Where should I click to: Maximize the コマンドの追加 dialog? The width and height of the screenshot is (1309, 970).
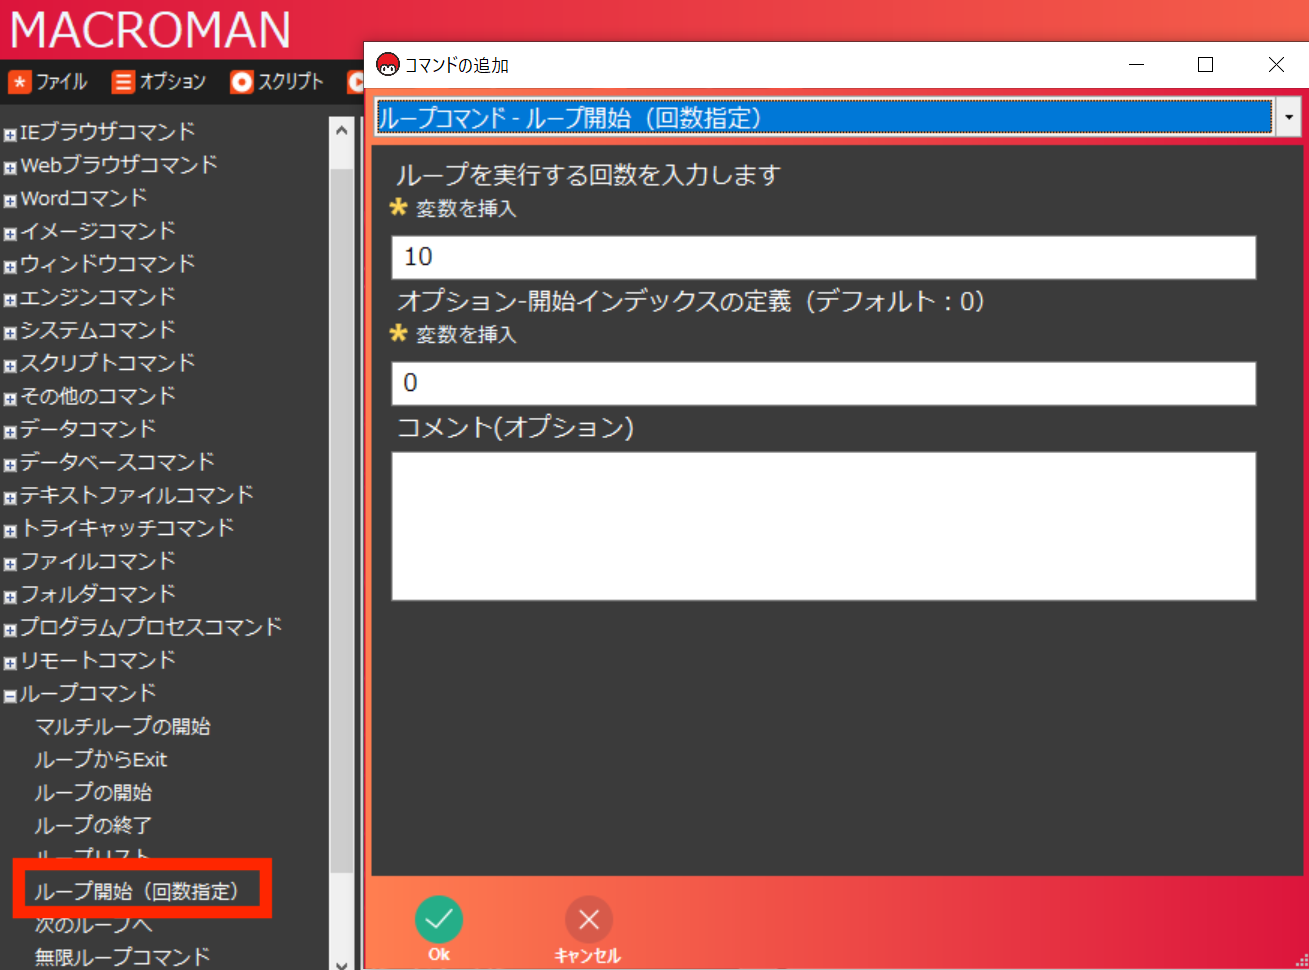pos(1205,65)
